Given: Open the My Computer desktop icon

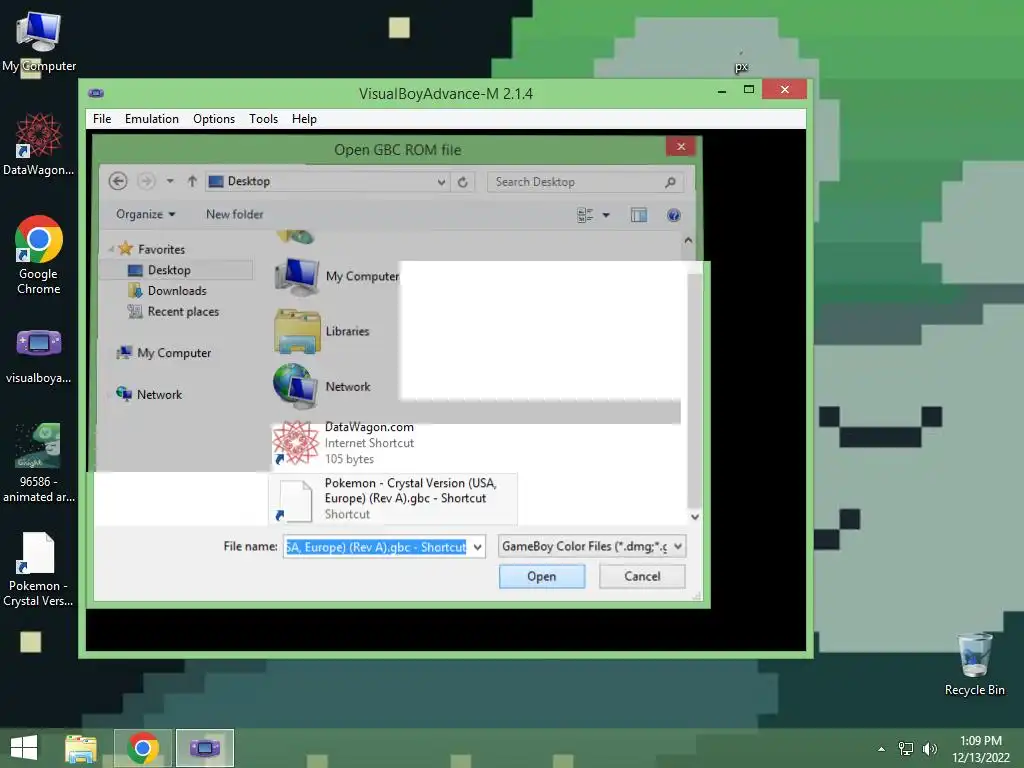Looking at the screenshot, I should (x=39, y=41).
